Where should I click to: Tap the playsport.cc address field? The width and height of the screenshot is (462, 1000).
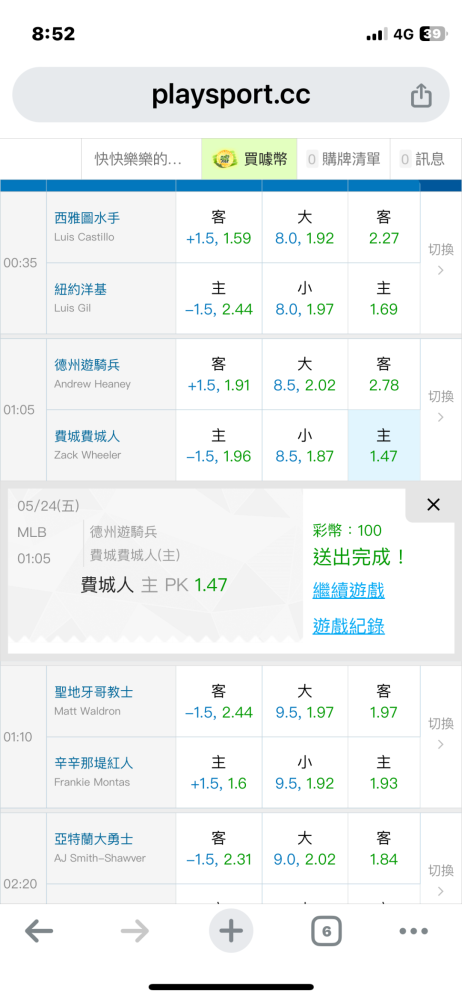(231, 95)
